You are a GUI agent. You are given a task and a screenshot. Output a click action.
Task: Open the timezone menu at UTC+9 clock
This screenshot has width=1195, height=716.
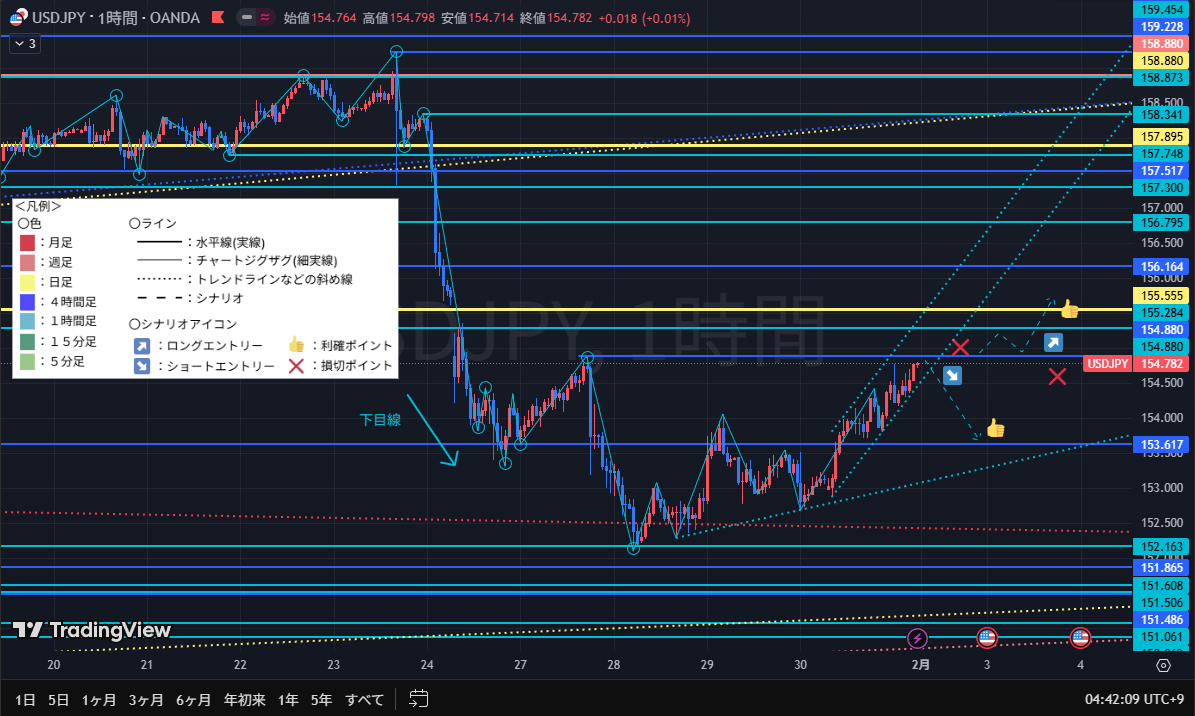click(x=1133, y=699)
